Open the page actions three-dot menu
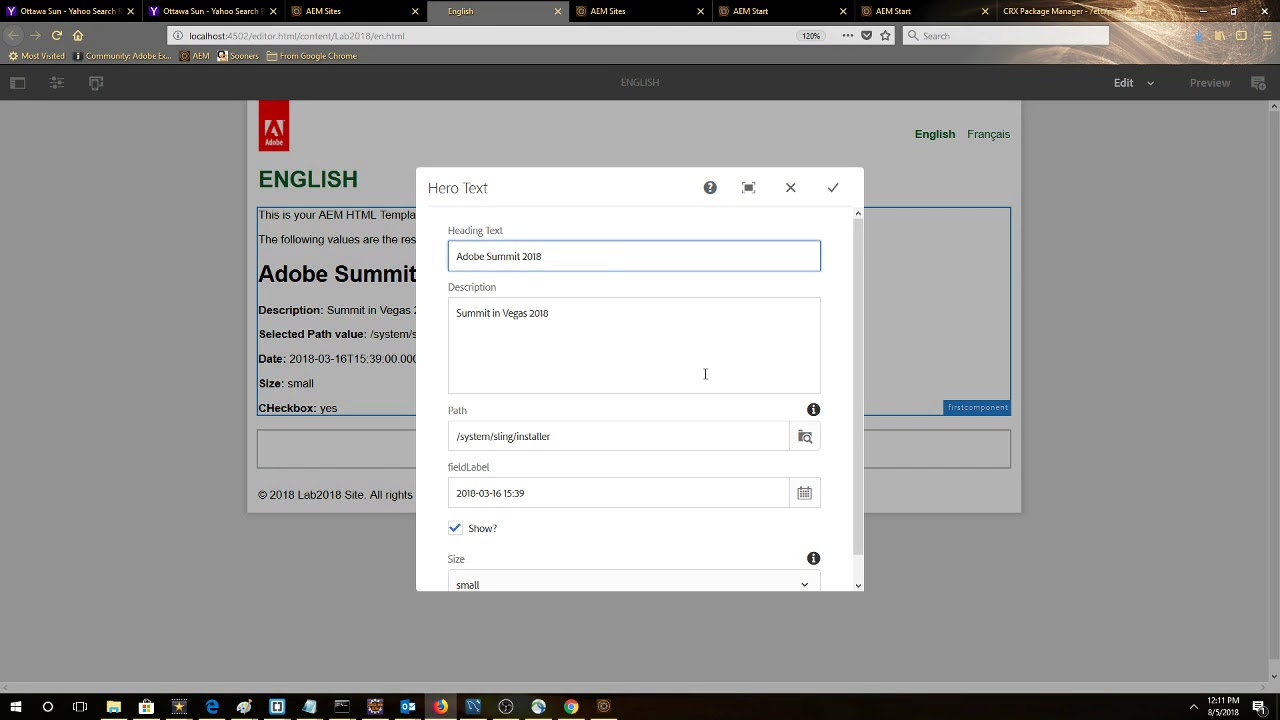The width and height of the screenshot is (1280, 720). tap(848, 36)
